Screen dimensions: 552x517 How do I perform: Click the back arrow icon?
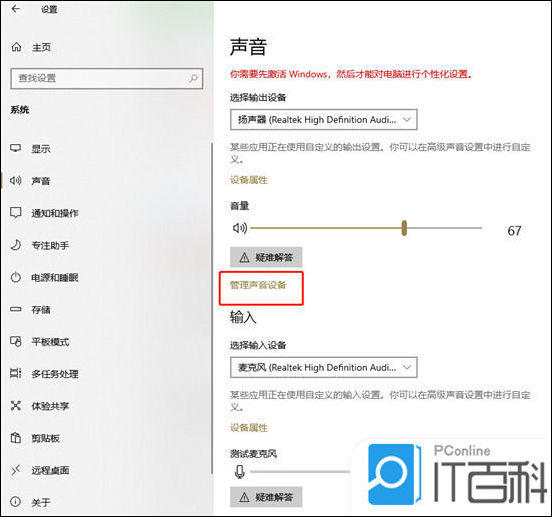[x=16, y=9]
